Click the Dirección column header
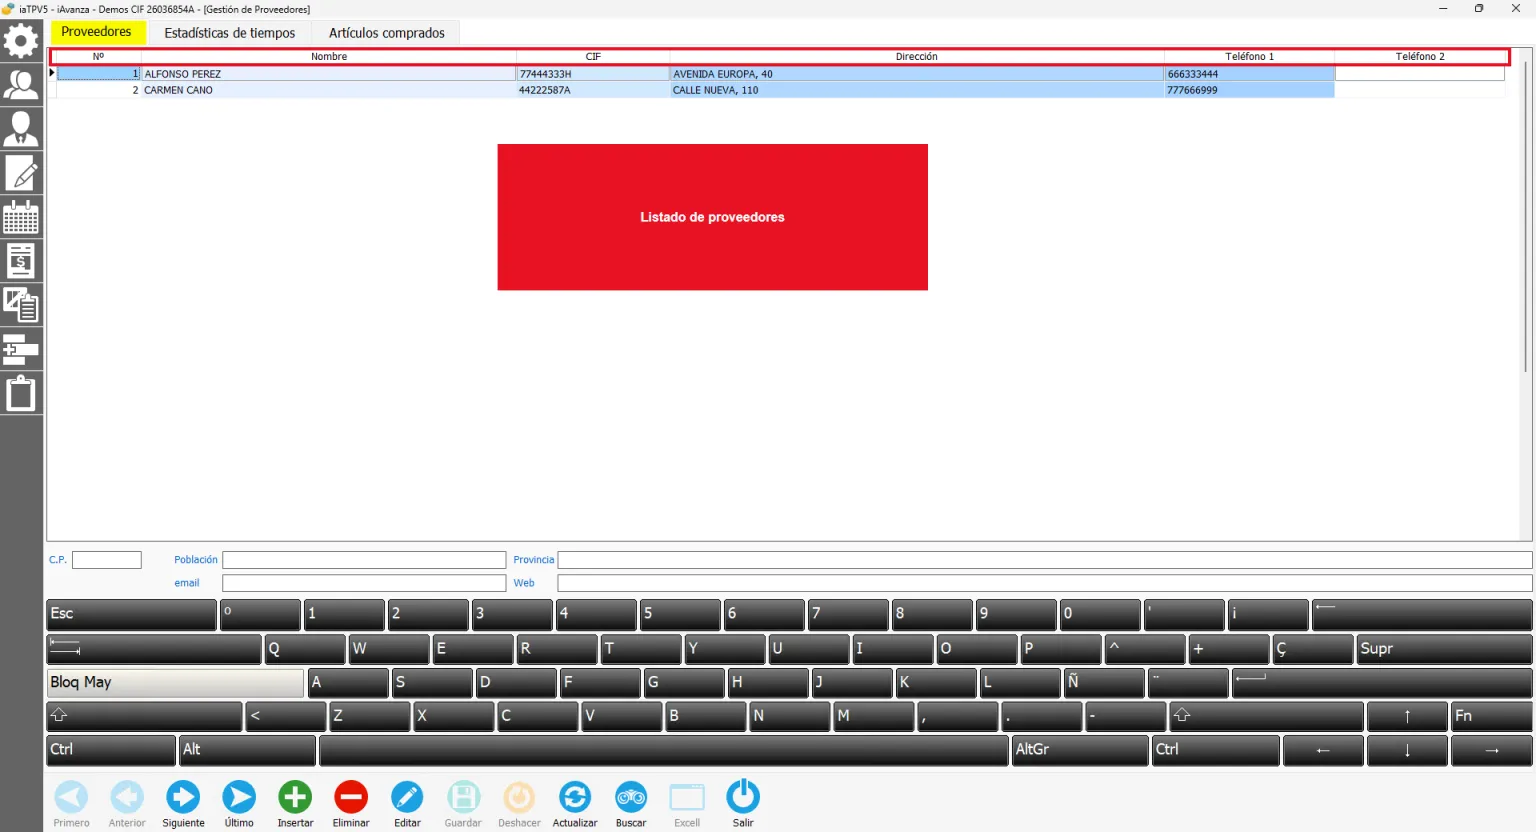 pos(916,57)
